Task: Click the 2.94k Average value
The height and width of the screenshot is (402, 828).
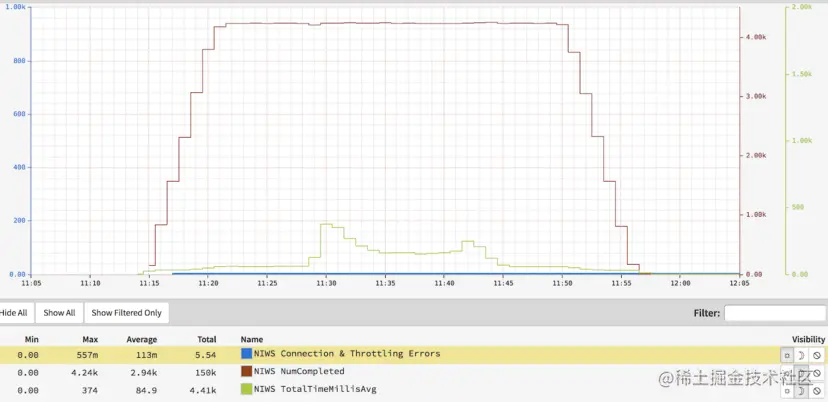Action: click(146, 372)
